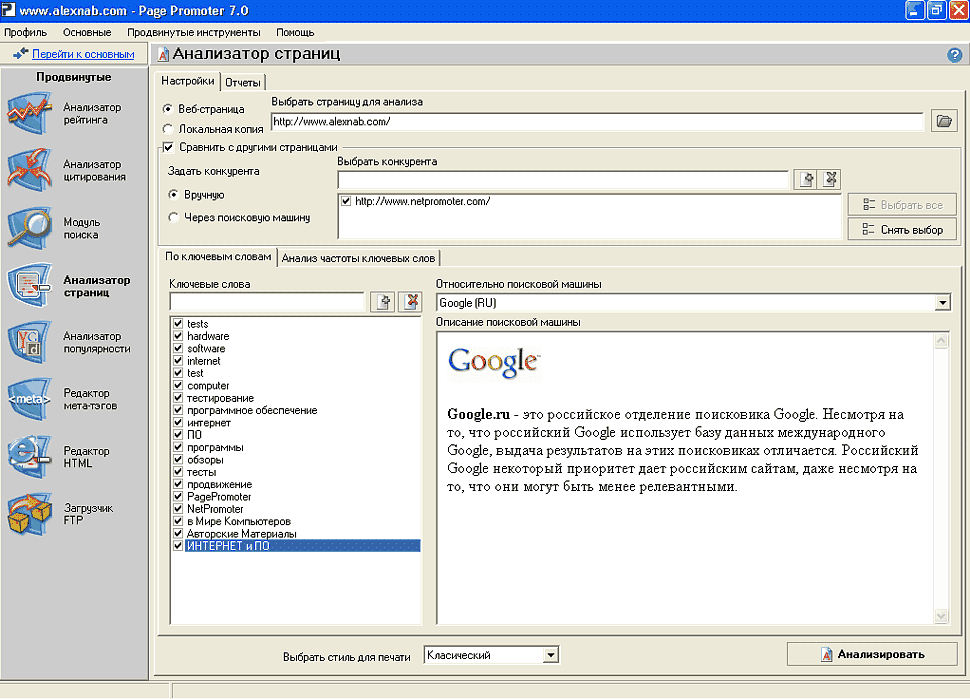Click the page URL input field

tap(597, 121)
